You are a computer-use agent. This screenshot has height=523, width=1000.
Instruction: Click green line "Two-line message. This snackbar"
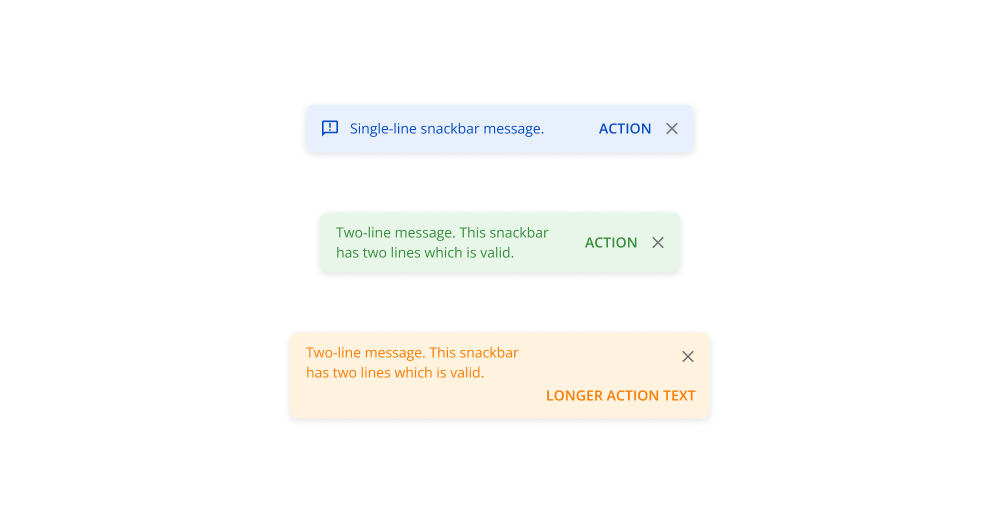click(442, 233)
